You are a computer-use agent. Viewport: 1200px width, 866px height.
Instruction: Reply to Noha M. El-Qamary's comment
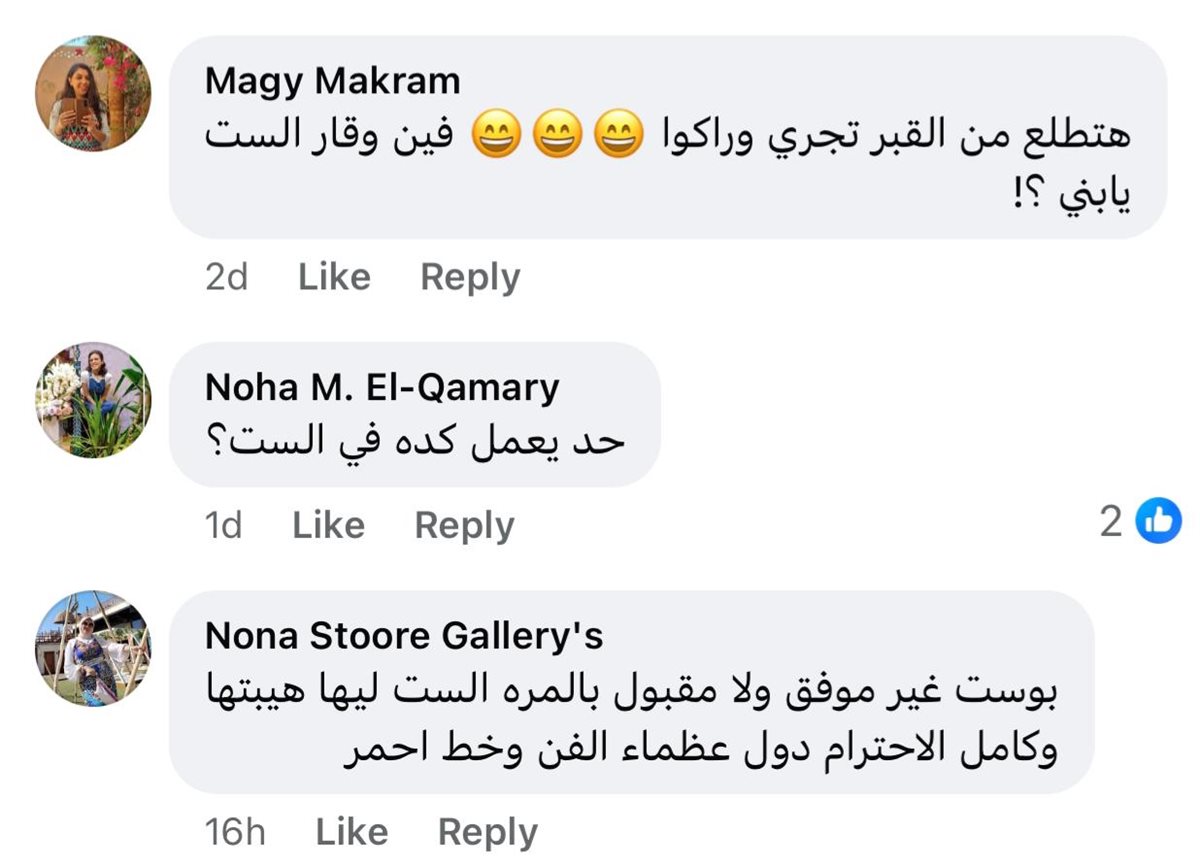pos(464,525)
